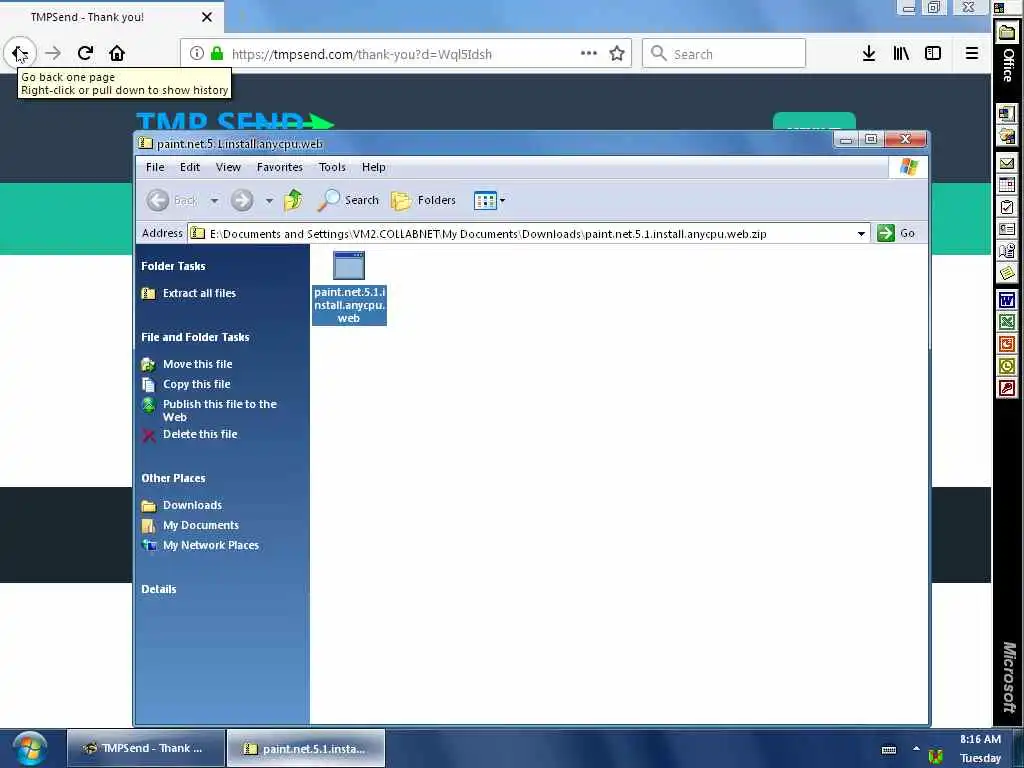Open Help menu in zip window
This screenshot has width=1024, height=768.
pyautogui.click(x=374, y=167)
